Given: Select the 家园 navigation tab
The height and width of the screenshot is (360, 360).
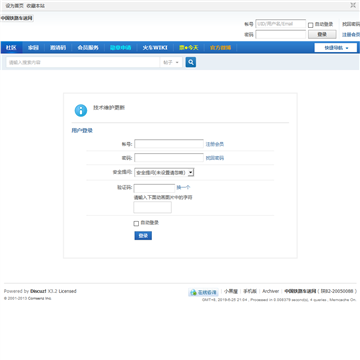Looking at the screenshot, I should point(33,48).
